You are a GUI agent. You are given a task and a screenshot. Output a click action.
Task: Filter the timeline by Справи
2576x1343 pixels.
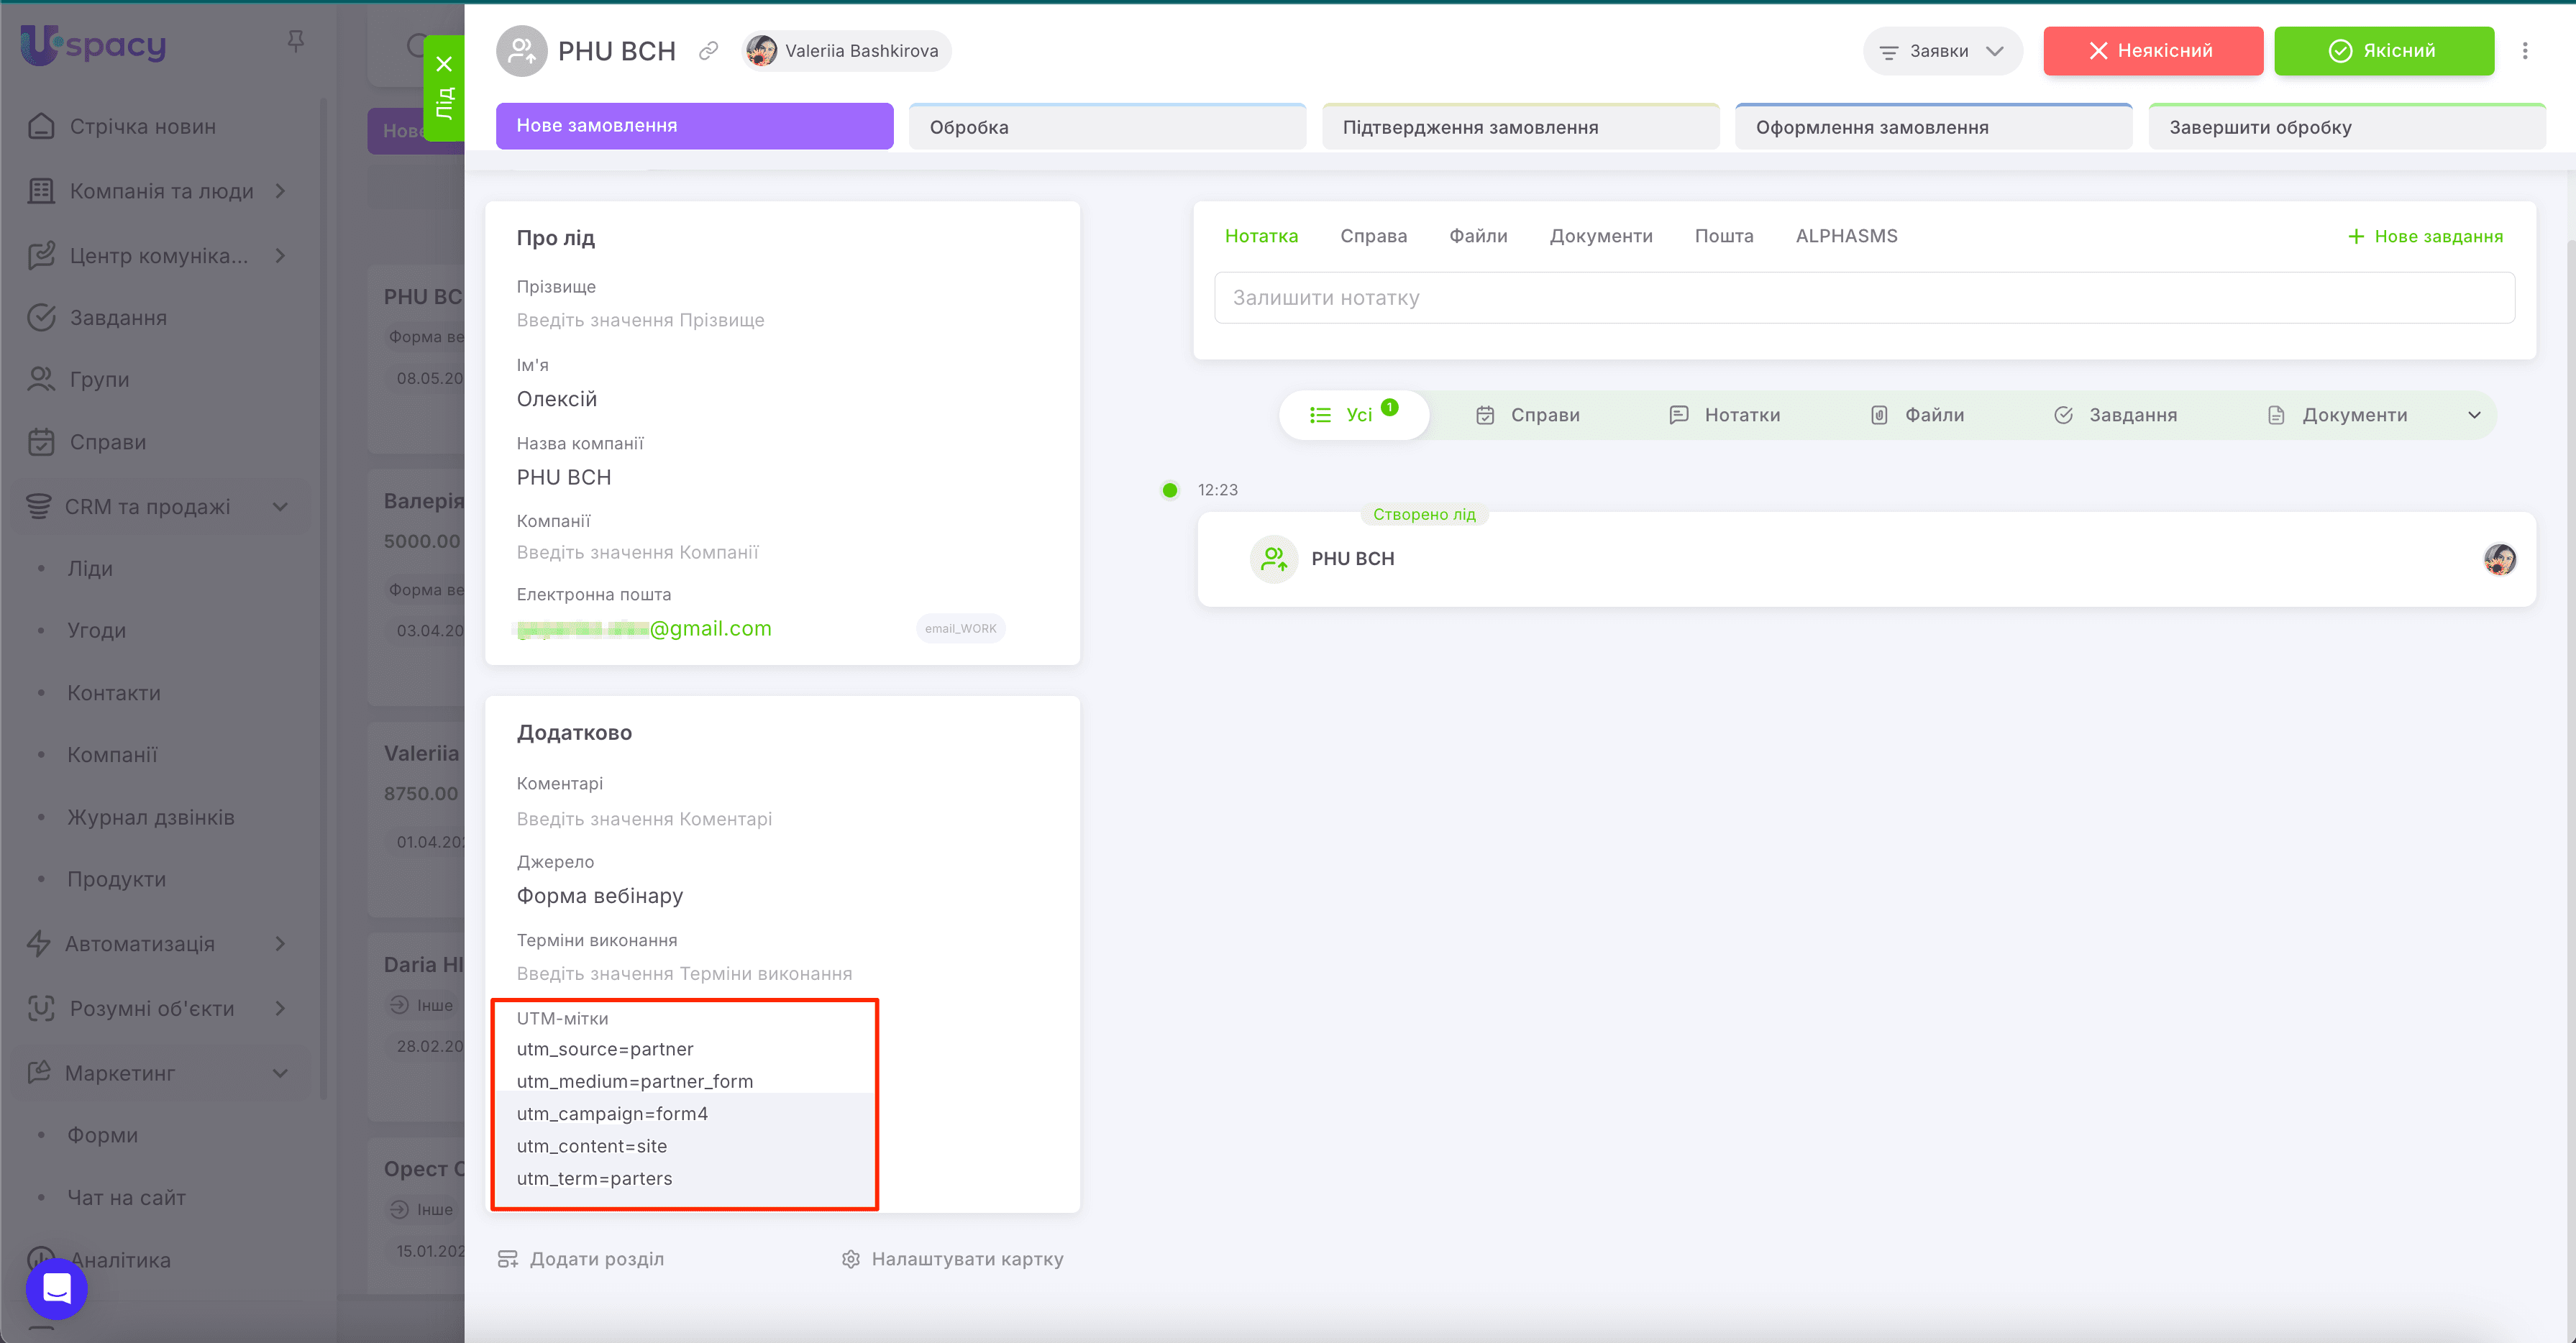point(1528,415)
